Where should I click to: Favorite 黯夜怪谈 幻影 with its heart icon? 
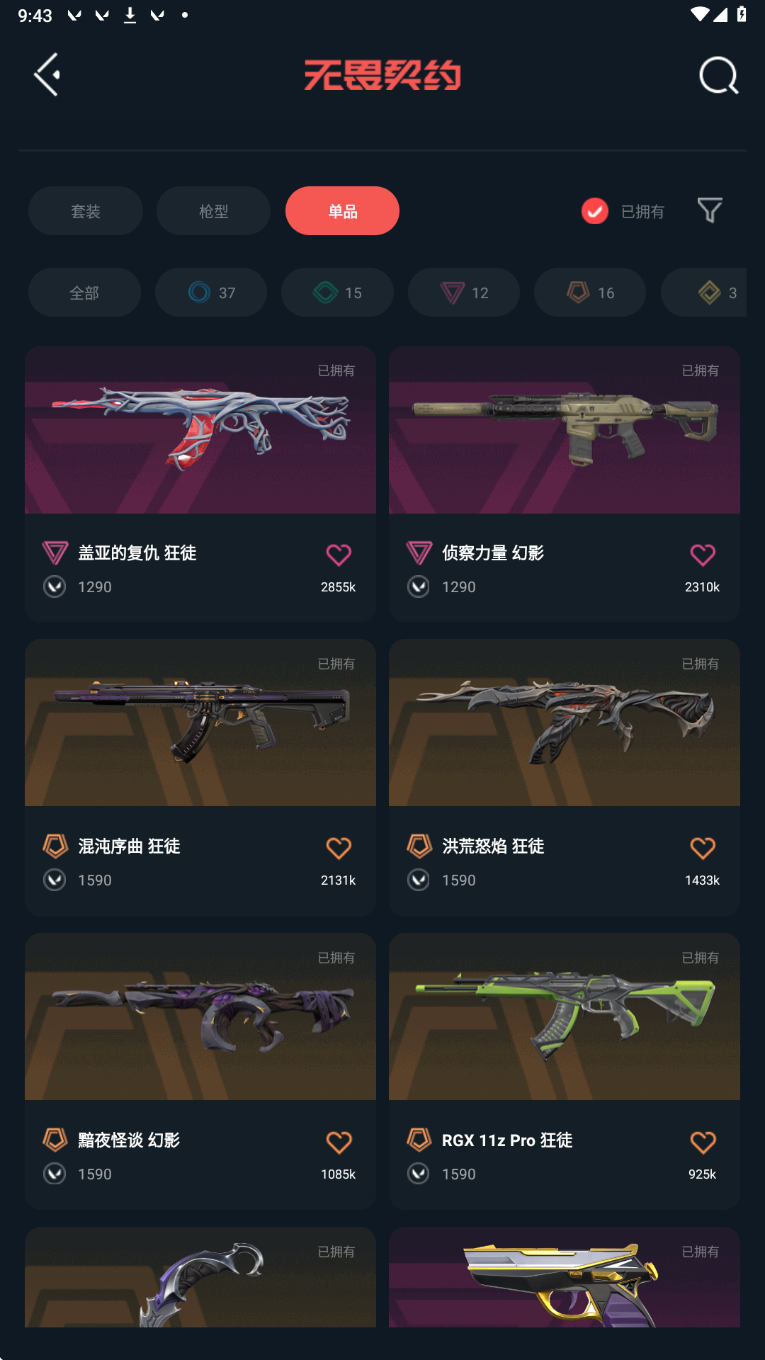(339, 1142)
